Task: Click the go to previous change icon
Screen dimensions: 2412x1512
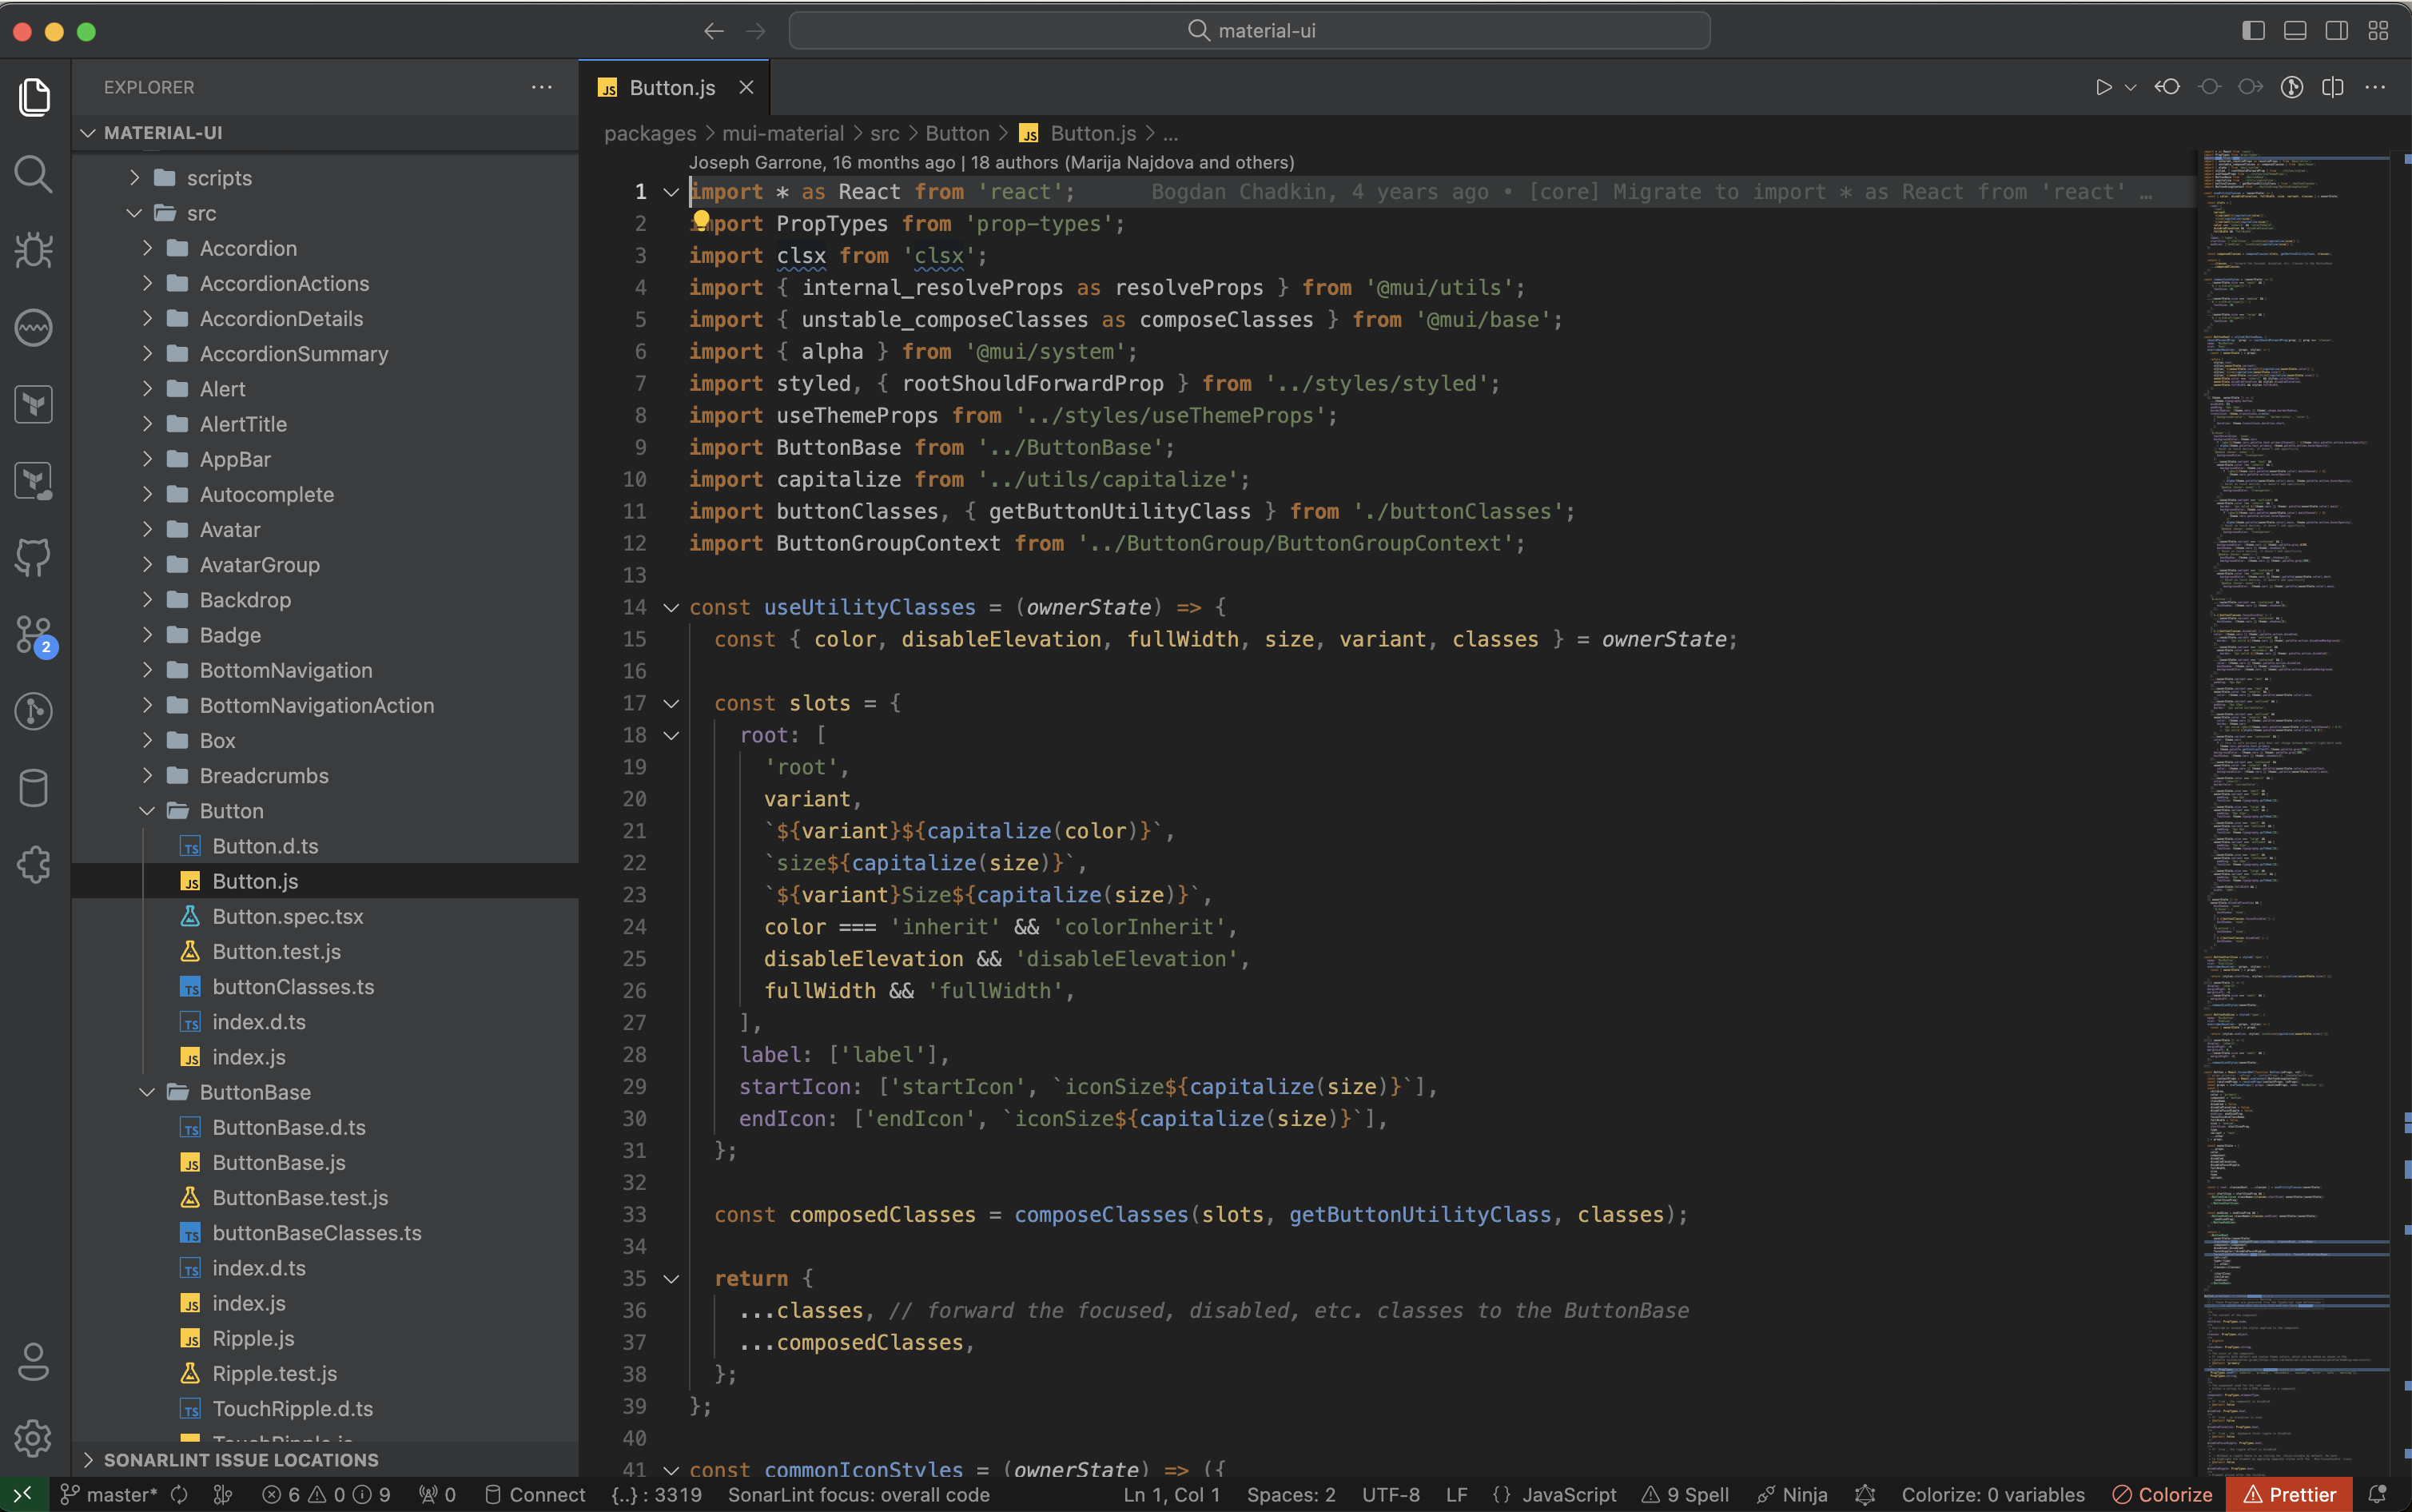Action: click(x=2167, y=87)
